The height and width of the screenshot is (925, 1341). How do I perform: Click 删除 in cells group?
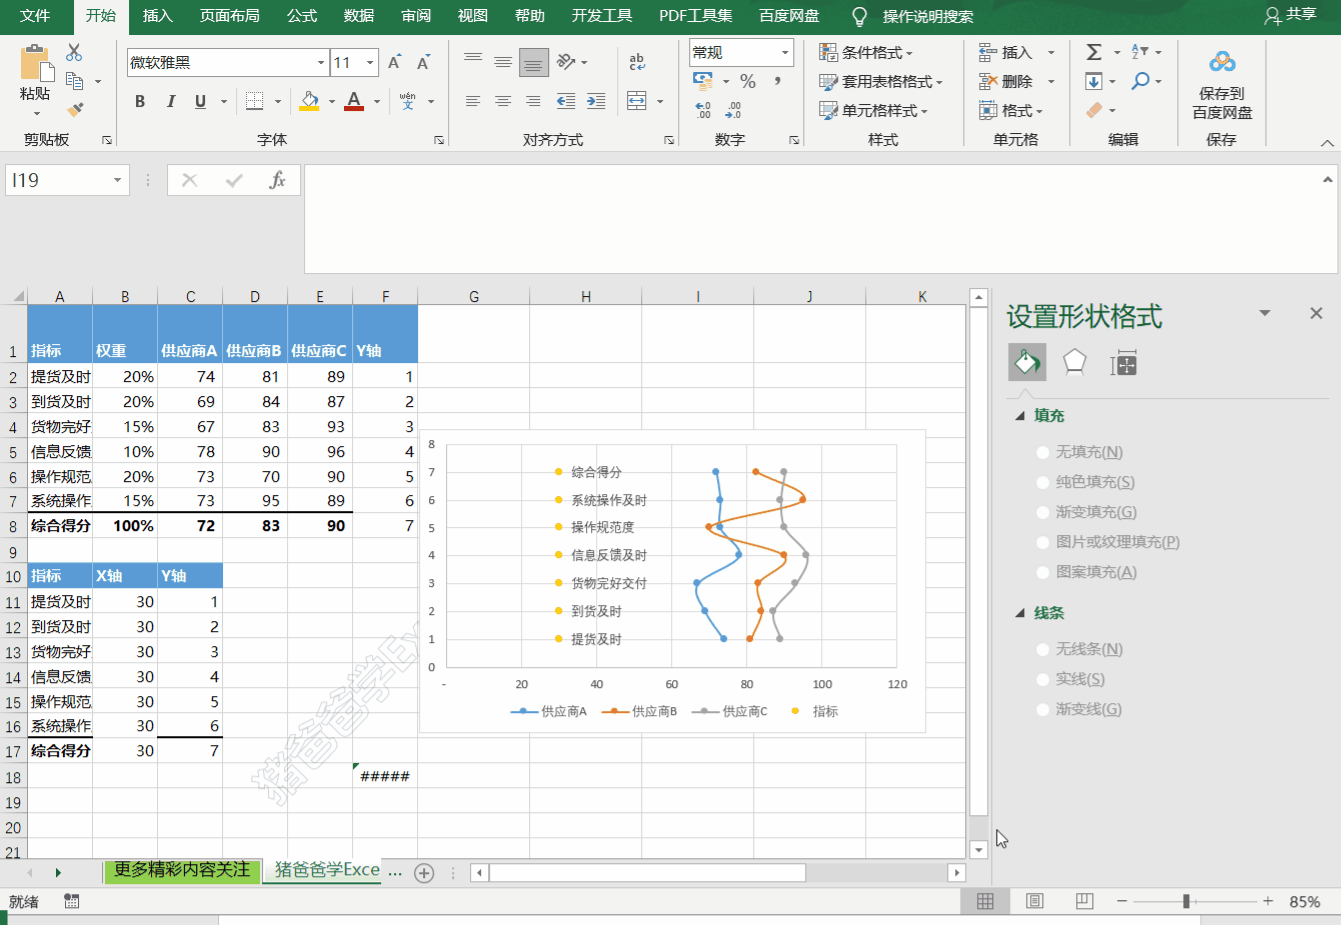1016,81
